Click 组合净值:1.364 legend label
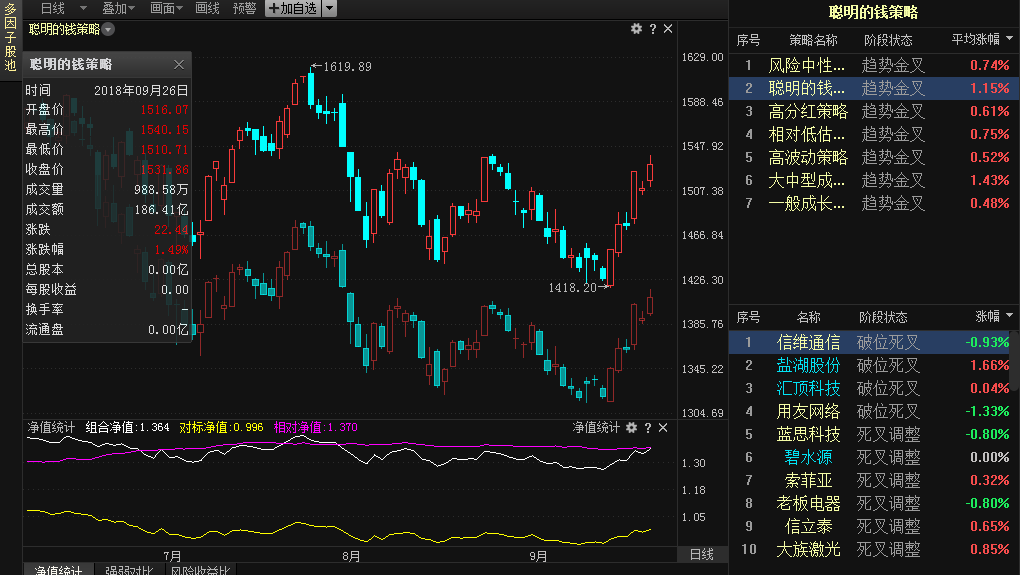 point(128,427)
